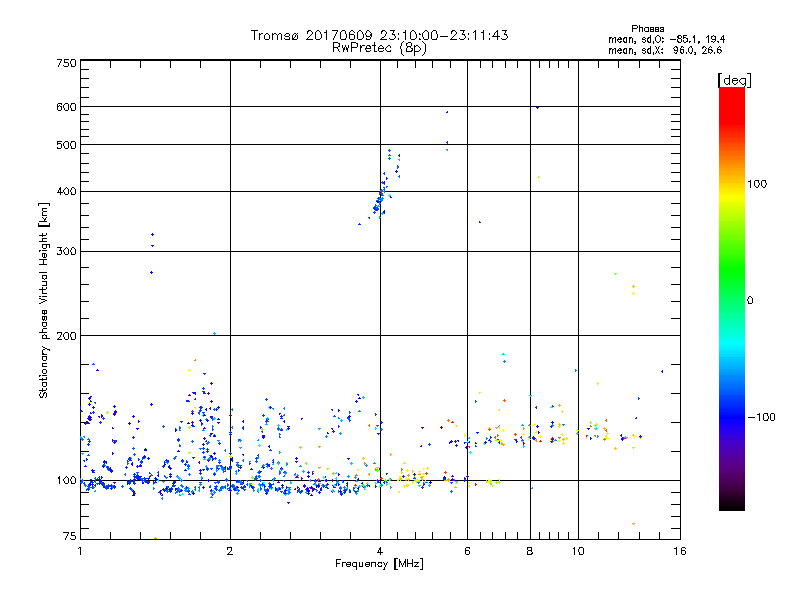Click the 4 tick on the frequency axis

tap(379, 551)
